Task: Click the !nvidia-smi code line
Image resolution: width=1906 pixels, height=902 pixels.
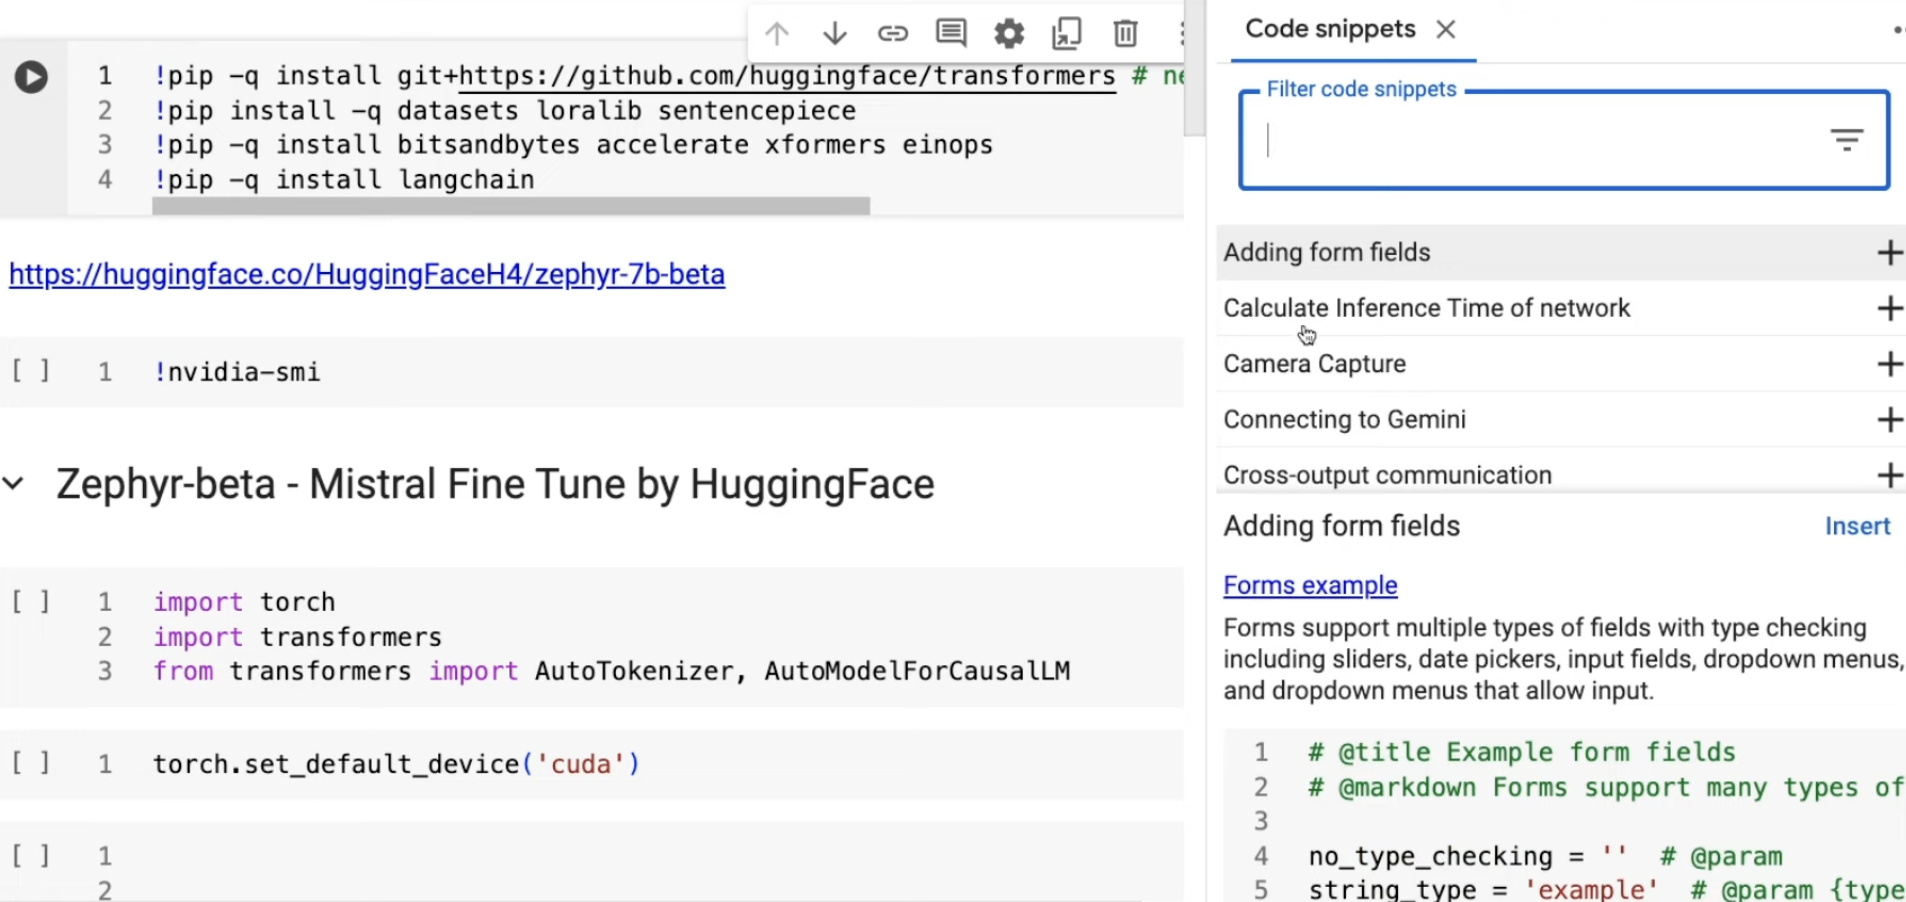Action: [237, 372]
